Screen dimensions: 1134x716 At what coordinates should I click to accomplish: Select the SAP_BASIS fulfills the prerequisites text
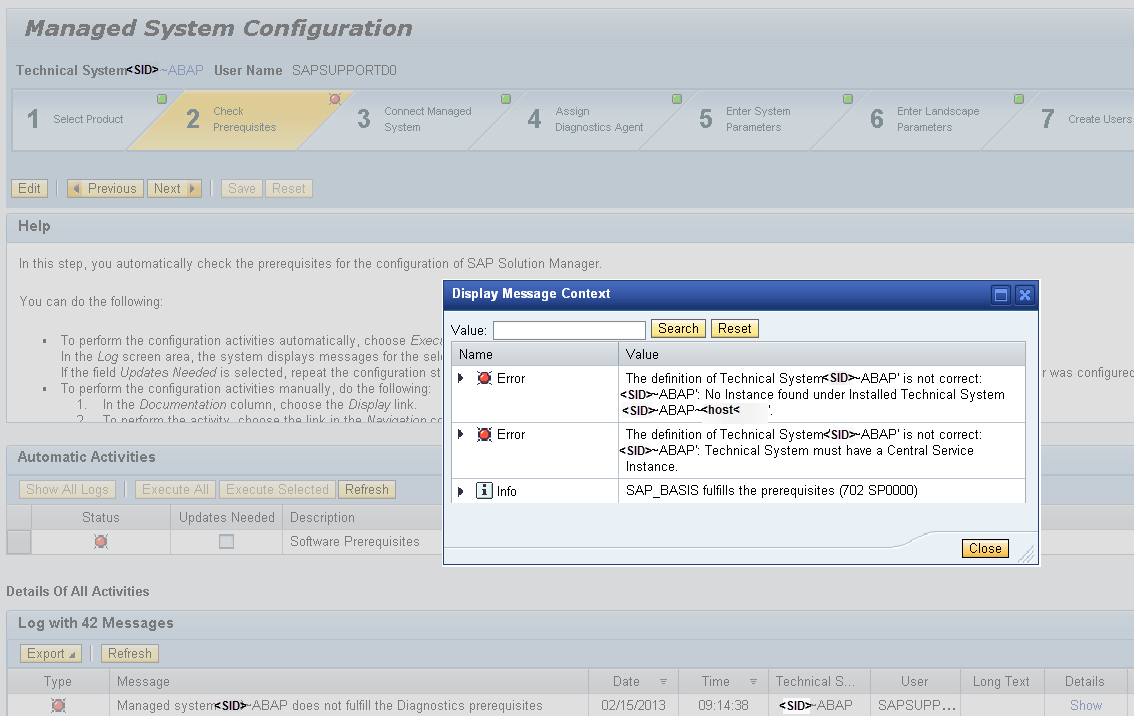tap(772, 490)
